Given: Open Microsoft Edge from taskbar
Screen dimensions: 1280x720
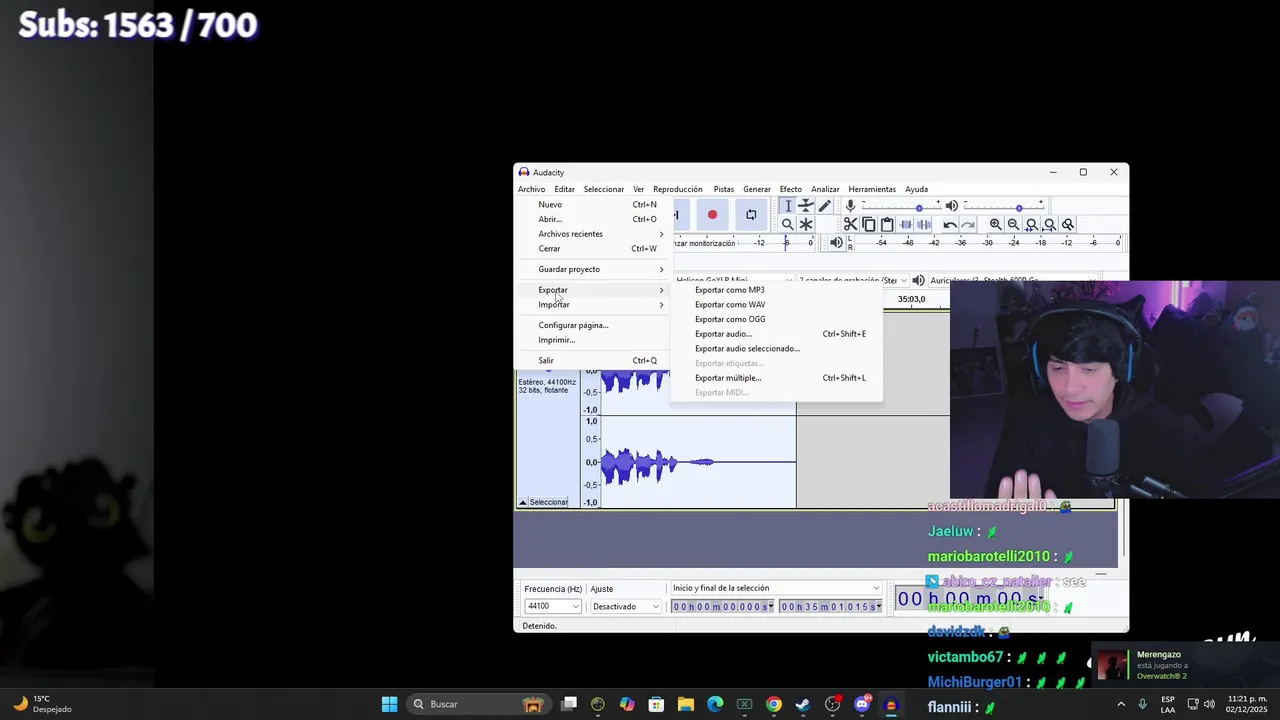Looking at the screenshot, I should (715, 704).
